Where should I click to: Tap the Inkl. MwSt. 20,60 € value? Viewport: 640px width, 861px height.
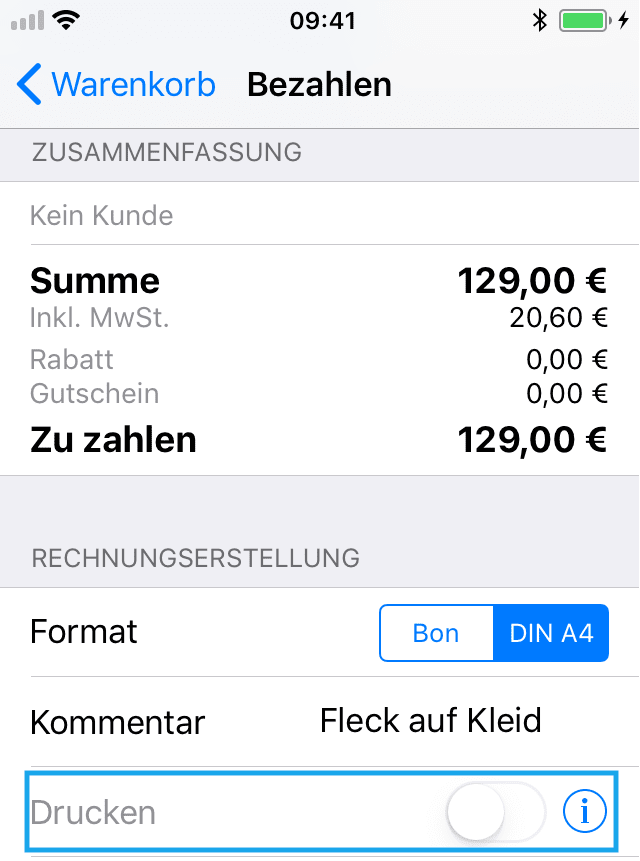559,318
